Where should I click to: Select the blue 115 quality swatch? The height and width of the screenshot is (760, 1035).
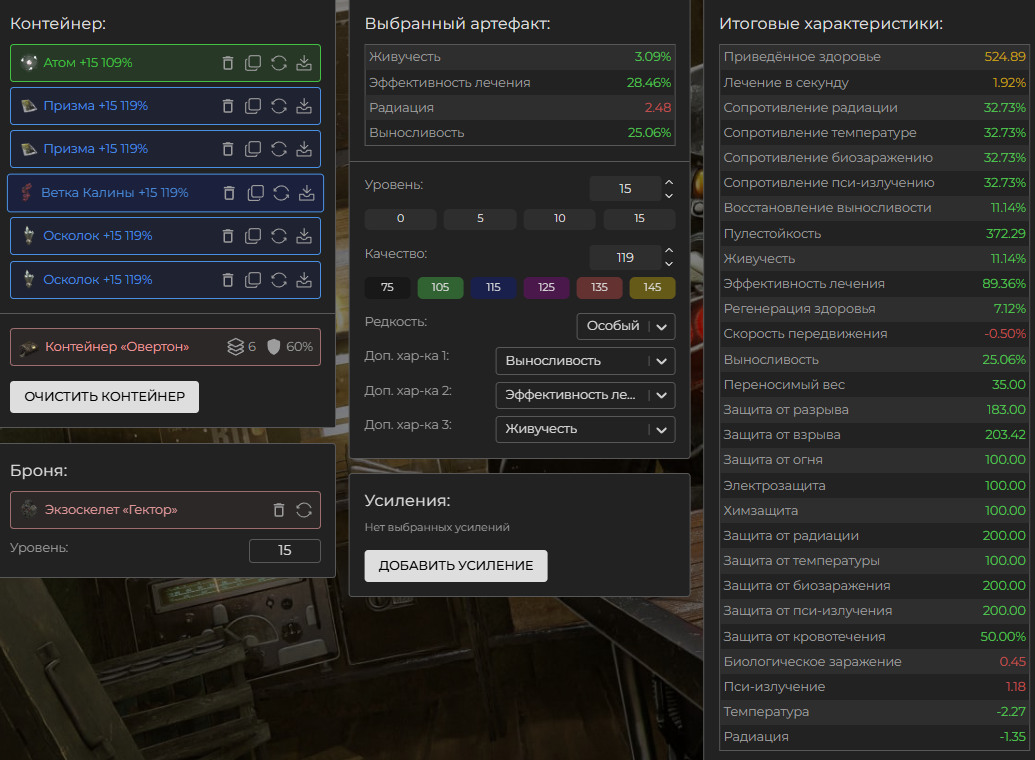[x=493, y=287]
